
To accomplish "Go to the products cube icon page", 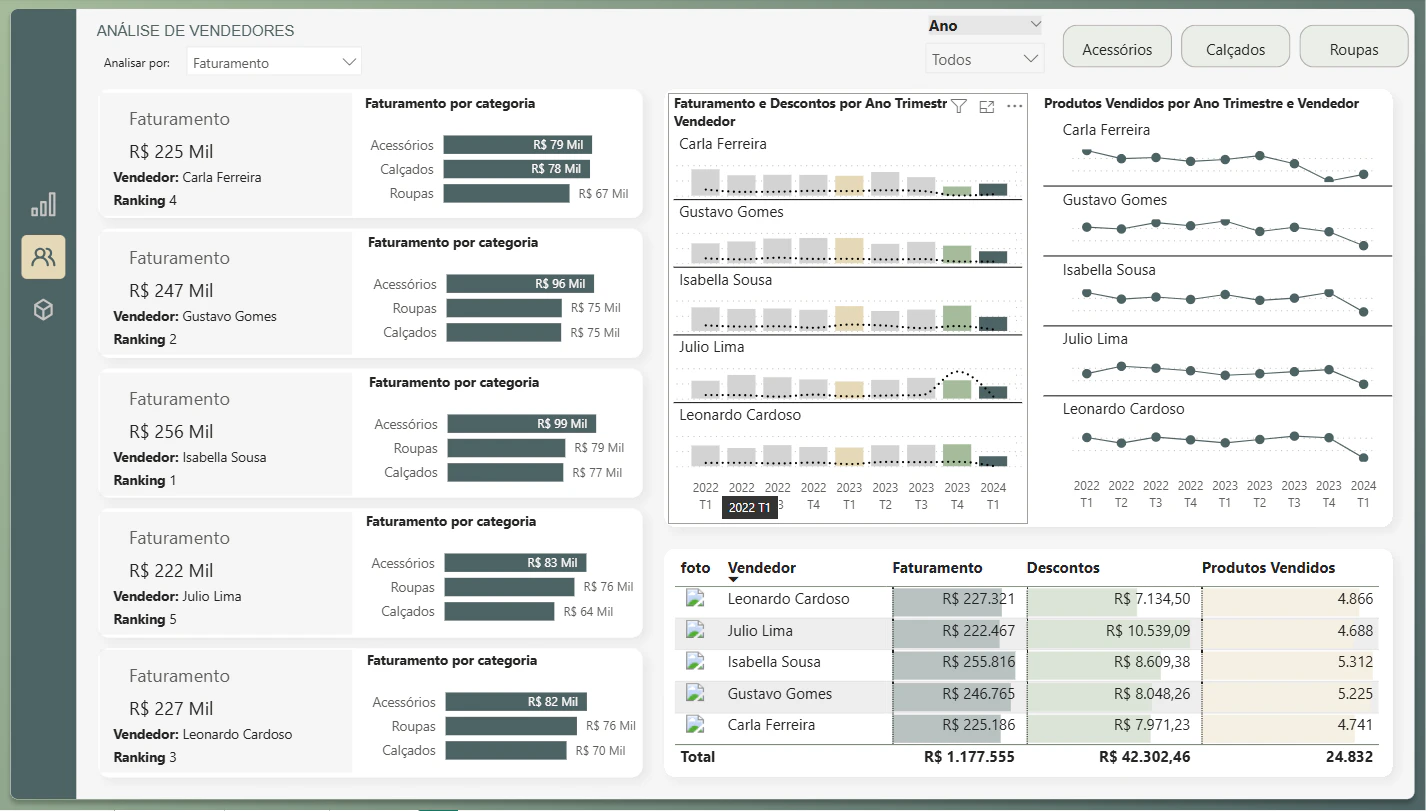I will pos(43,310).
